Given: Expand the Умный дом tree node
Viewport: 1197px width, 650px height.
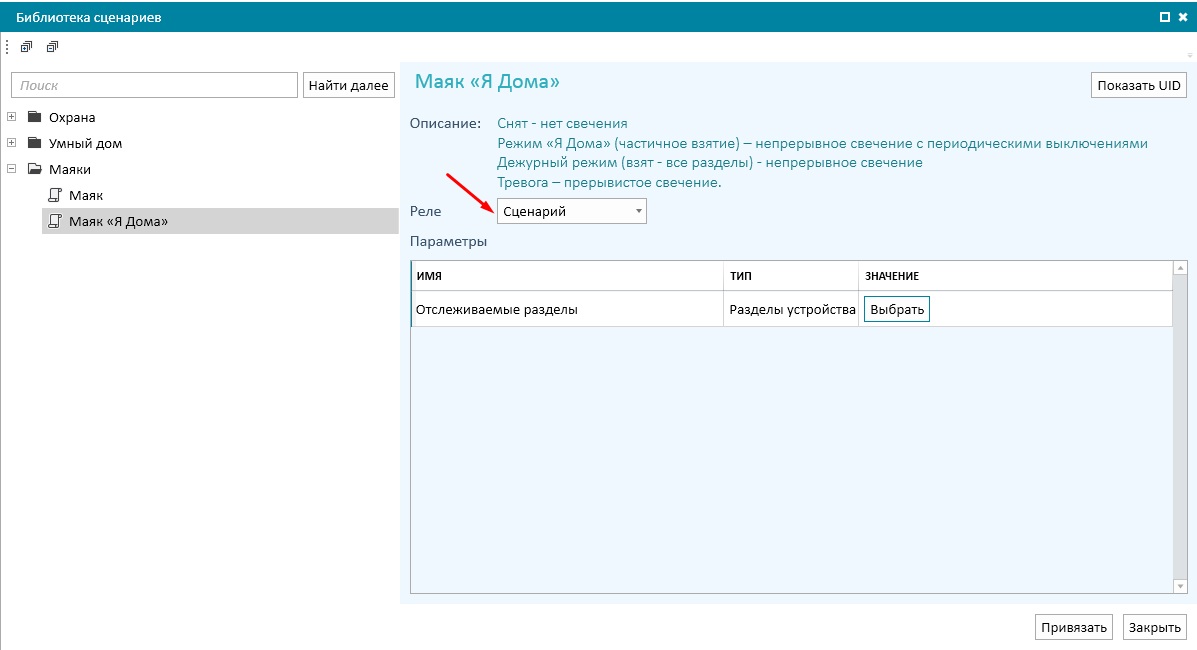Looking at the screenshot, I should click(11, 143).
